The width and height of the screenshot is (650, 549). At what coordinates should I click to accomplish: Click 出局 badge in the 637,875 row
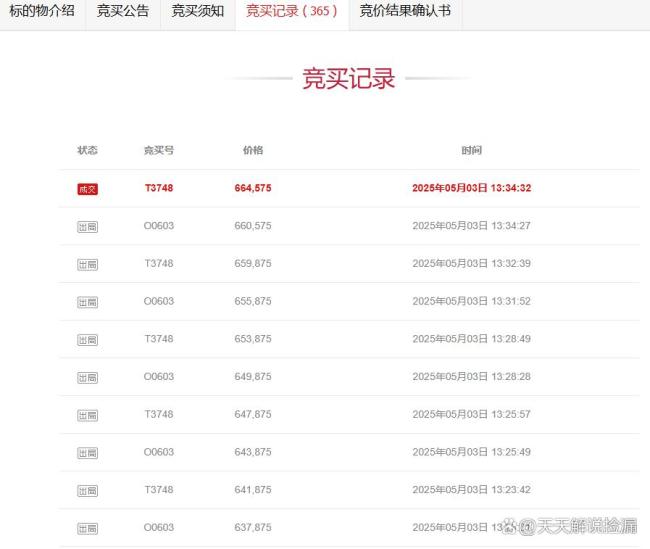point(87,529)
